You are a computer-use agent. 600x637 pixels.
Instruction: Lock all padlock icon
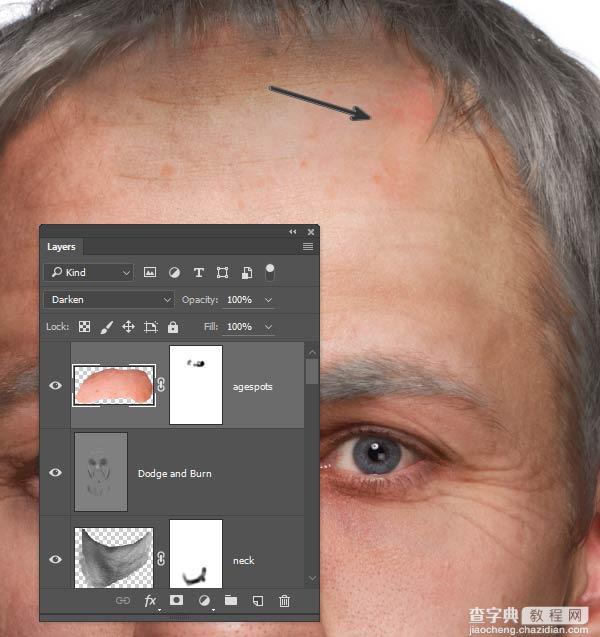coord(173,327)
